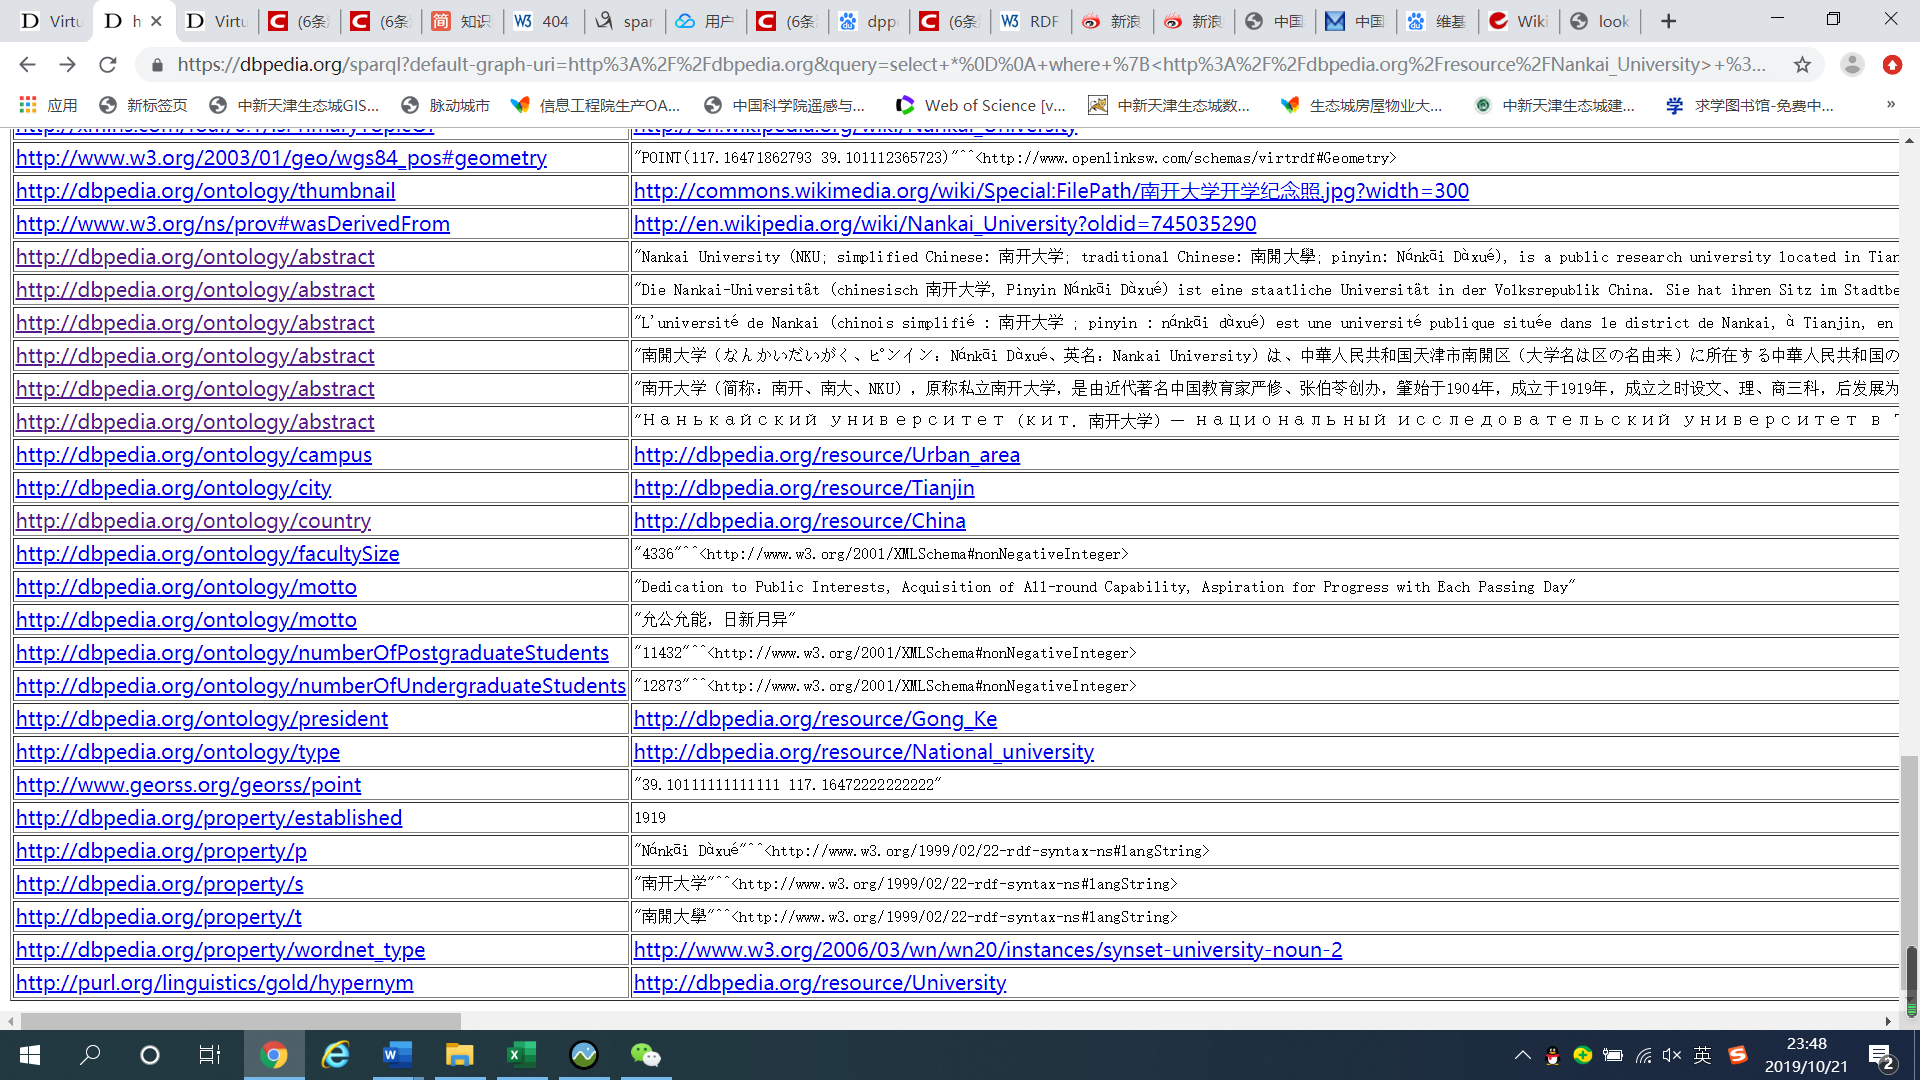Screen dimensions: 1920x1080
Task: Switch to Chrome in the taskbar
Action: click(274, 1055)
